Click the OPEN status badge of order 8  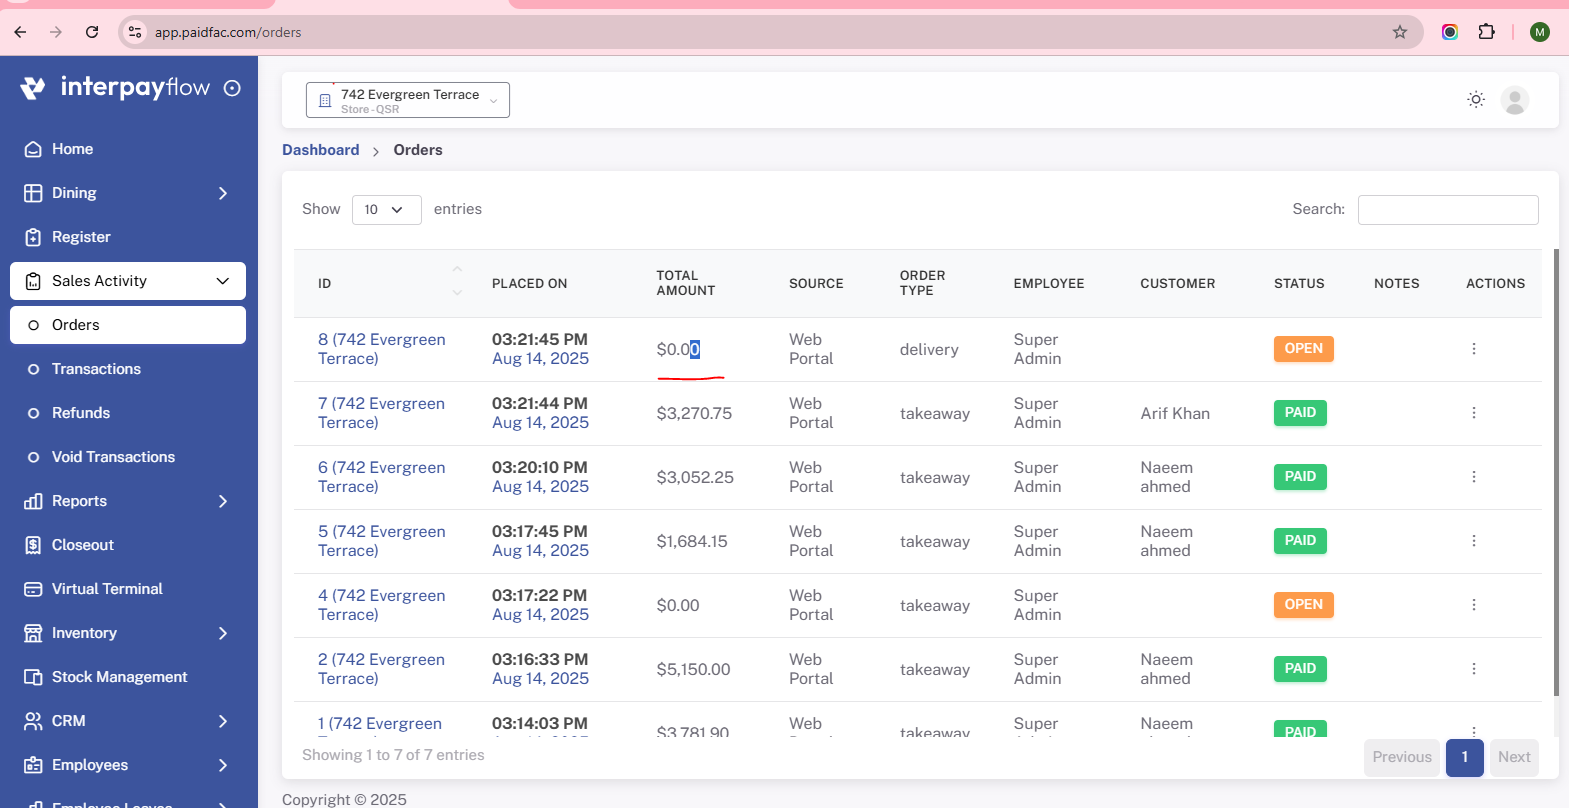click(x=1303, y=349)
